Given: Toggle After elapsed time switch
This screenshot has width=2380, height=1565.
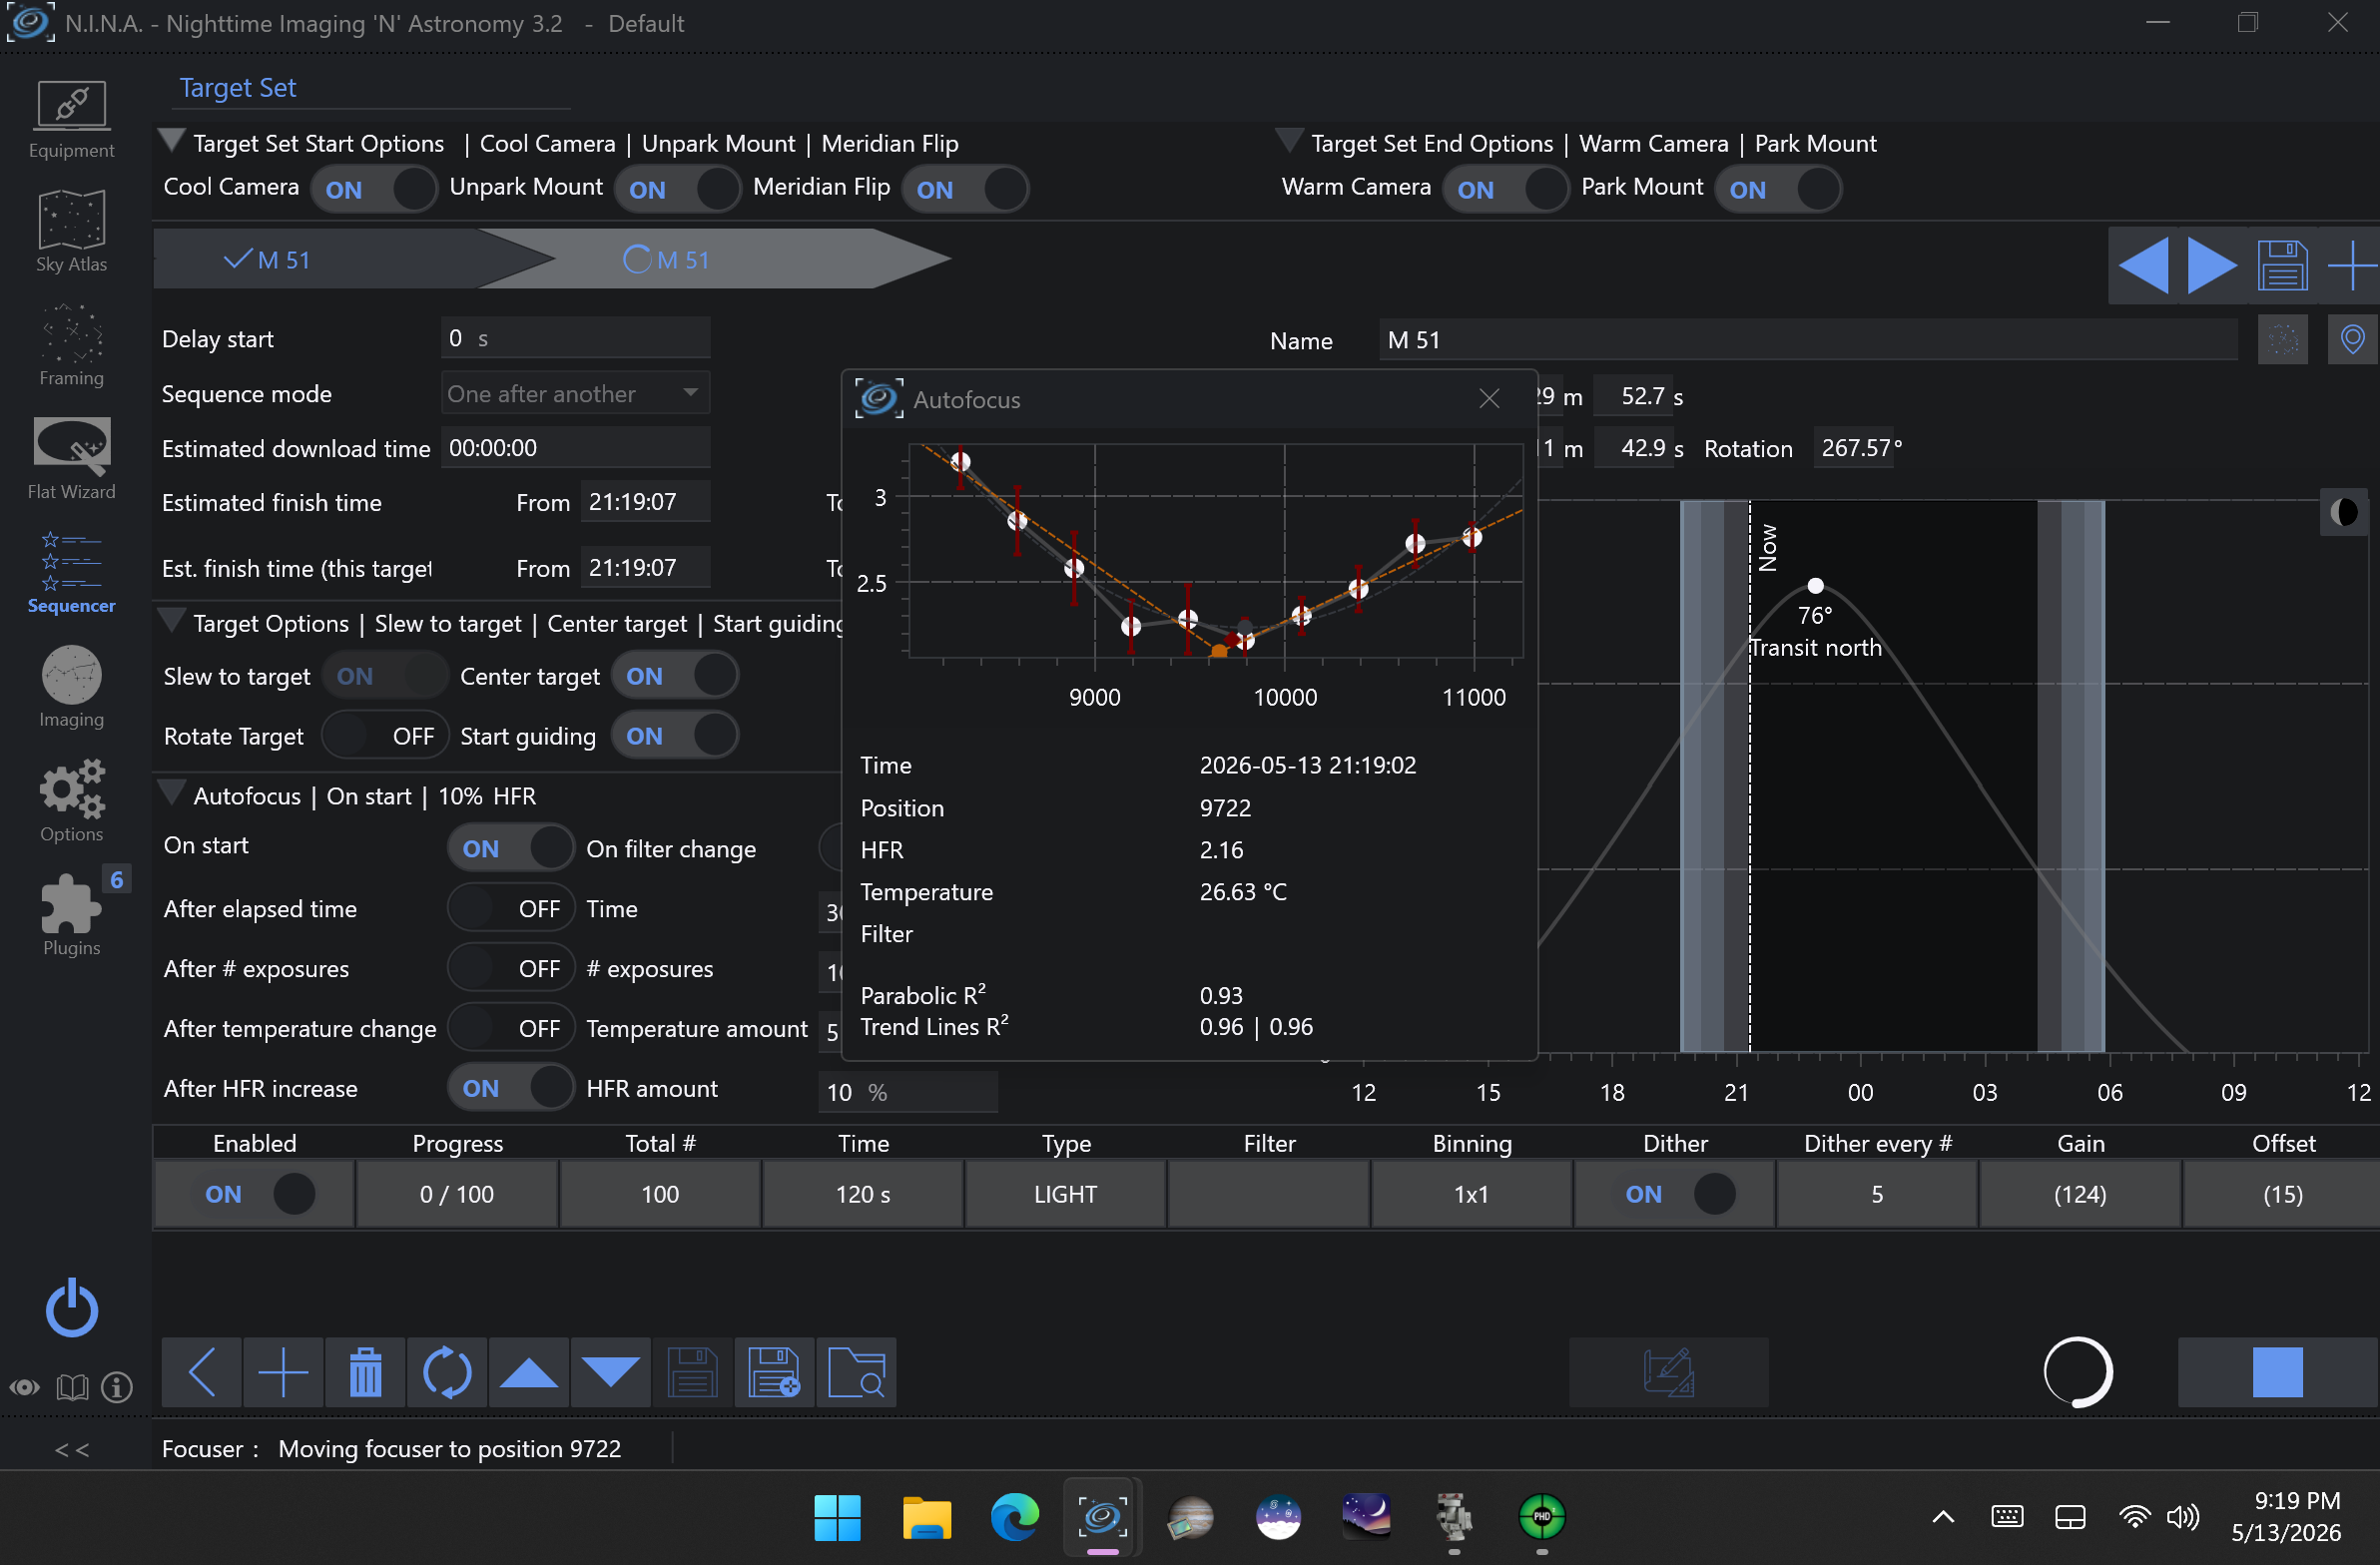Looking at the screenshot, I should pos(511,908).
